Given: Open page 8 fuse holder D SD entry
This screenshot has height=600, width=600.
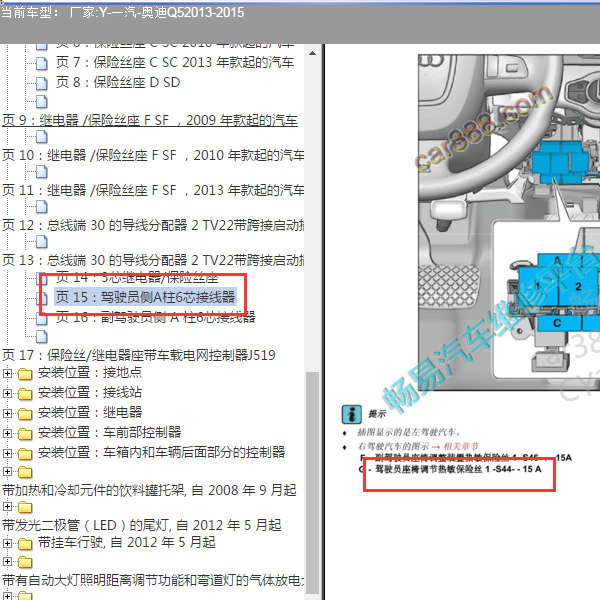Looking at the screenshot, I should [118, 82].
